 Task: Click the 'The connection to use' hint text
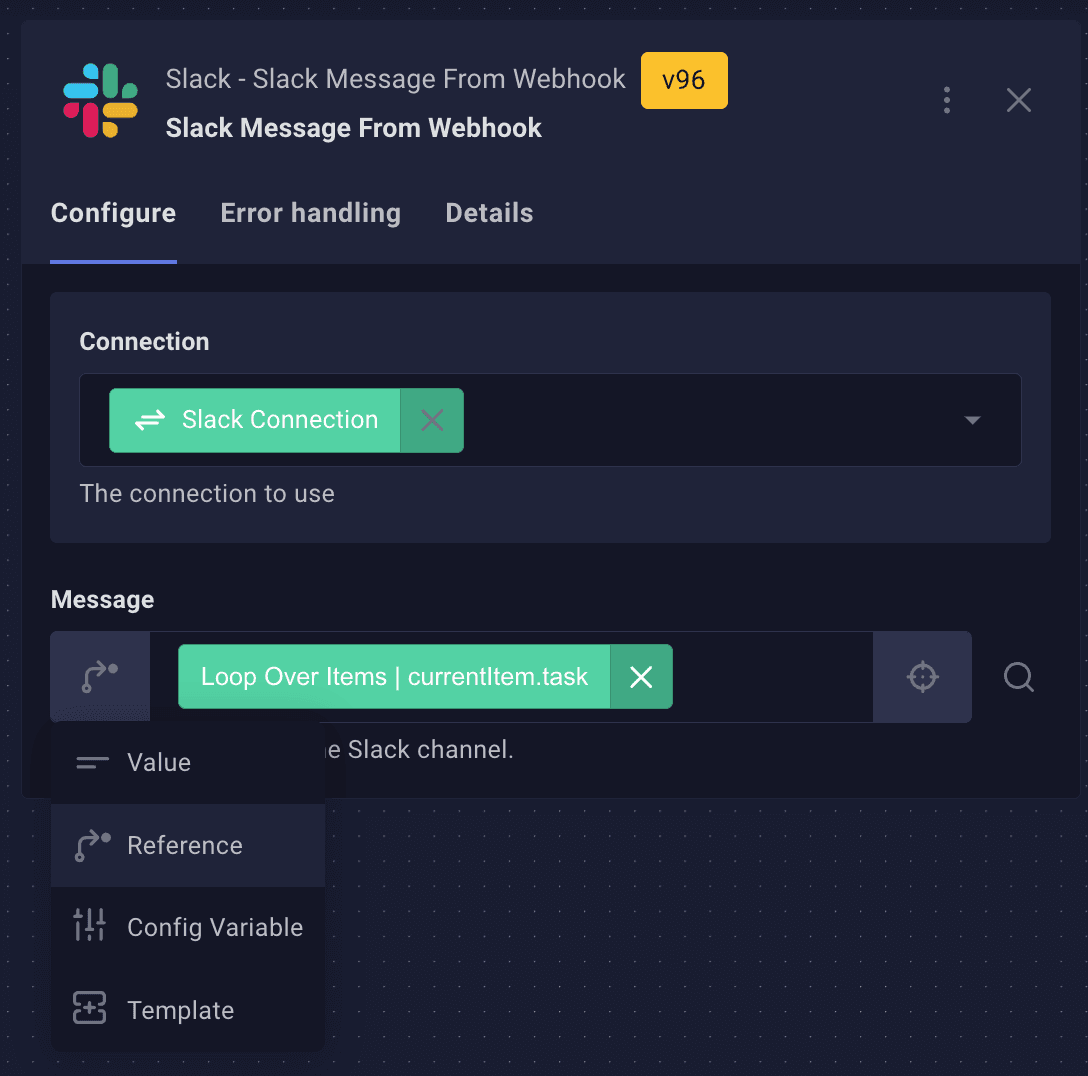207,494
